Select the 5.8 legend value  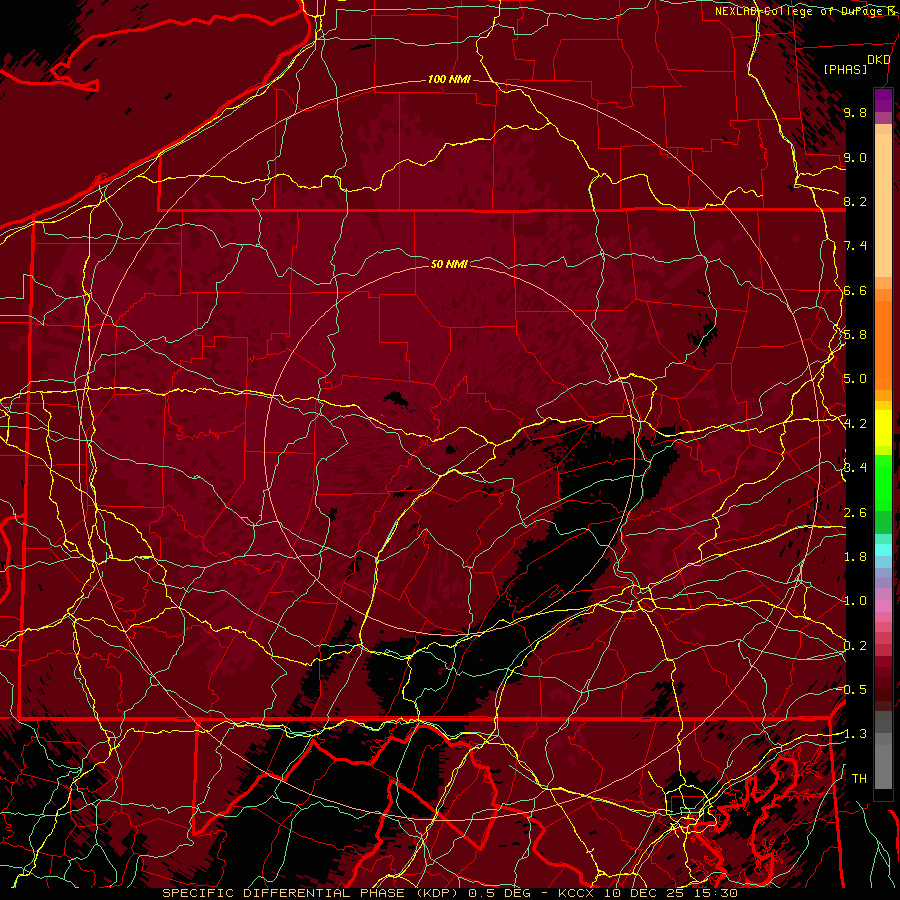point(855,335)
